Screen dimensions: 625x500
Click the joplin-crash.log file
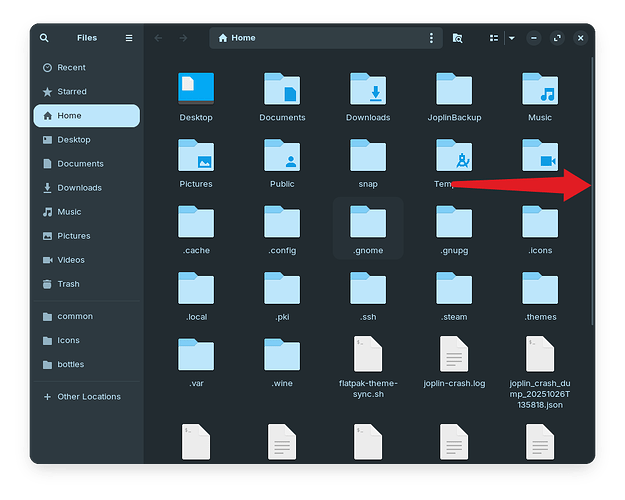454,355
